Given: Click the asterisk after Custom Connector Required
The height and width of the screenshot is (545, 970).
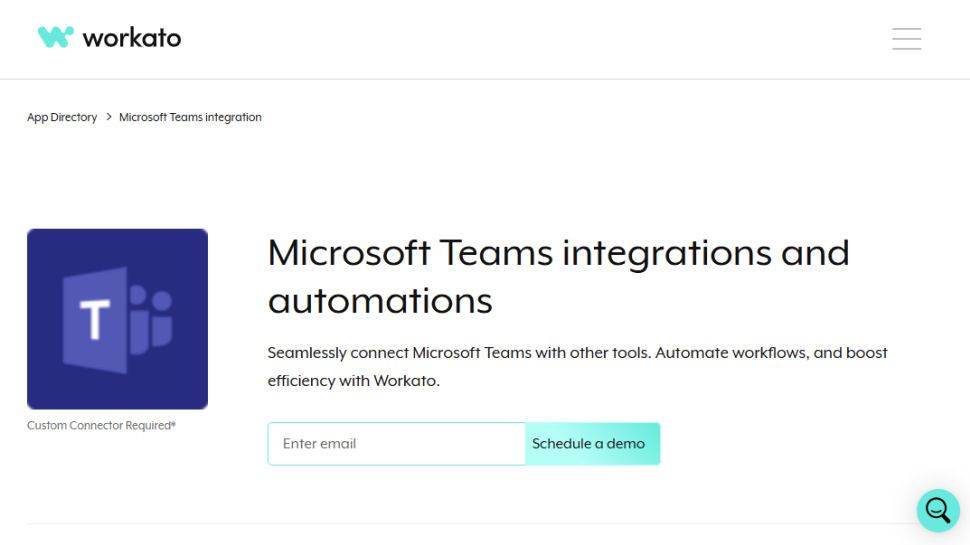Looking at the screenshot, I should tap(173, 424).
